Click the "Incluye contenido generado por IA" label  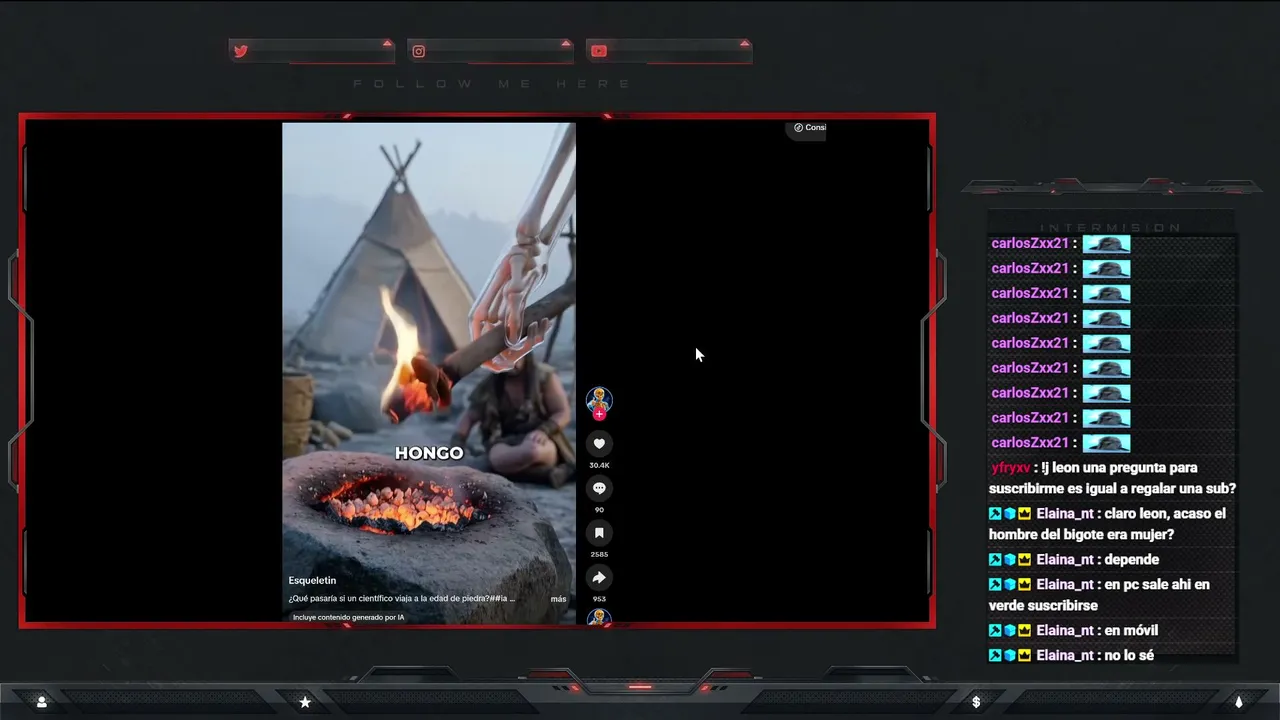pyautogui.click(x=348, y=617)
